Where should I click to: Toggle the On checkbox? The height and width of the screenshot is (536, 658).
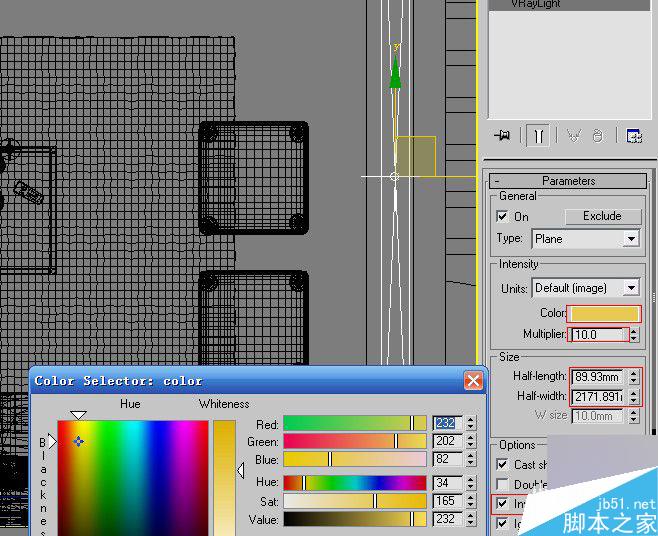point(502,217)
